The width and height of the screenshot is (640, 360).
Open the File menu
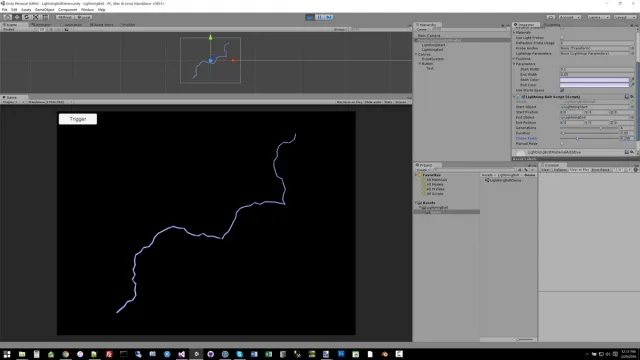coord(4,9)
